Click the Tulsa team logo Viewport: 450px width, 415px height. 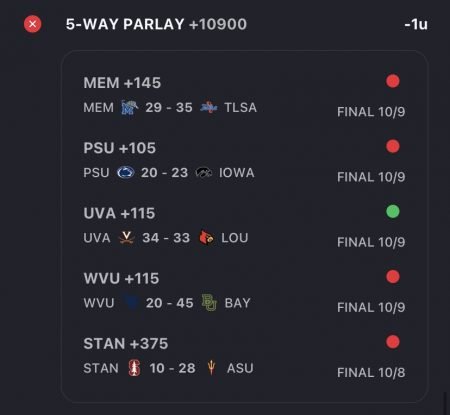(x=209, y=107)
